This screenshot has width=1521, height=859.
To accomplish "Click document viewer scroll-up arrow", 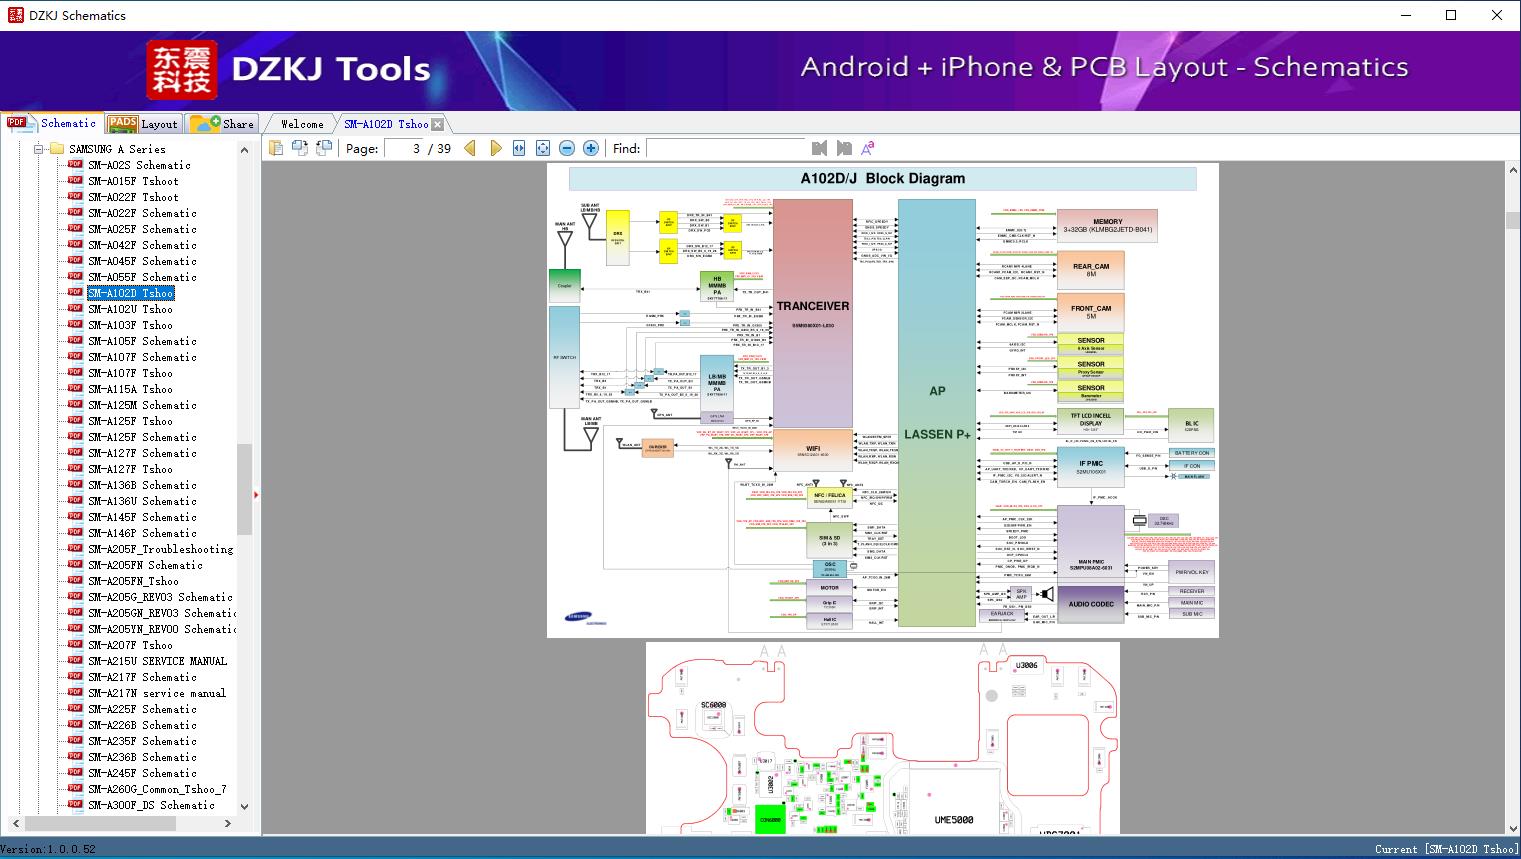I will (1512, 171).
